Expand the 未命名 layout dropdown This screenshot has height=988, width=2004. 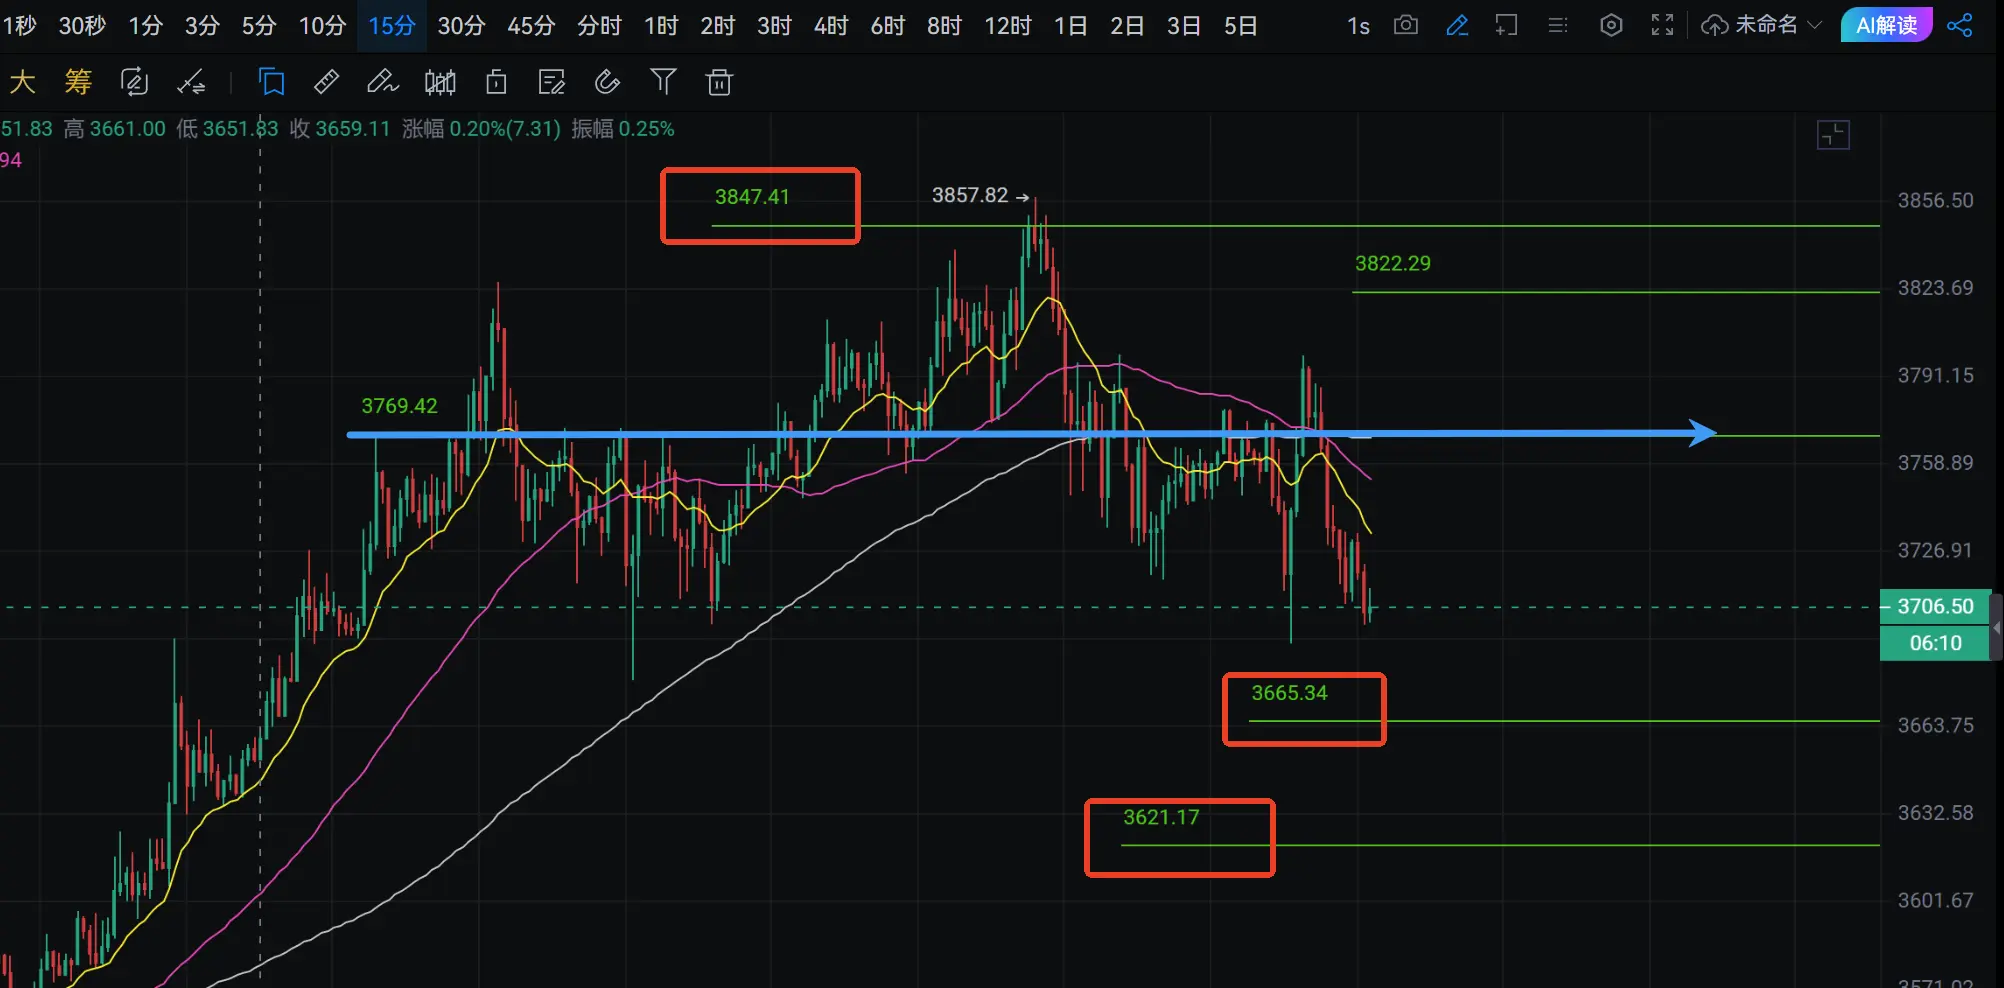pyautogui.click(x=1777, y=25)
